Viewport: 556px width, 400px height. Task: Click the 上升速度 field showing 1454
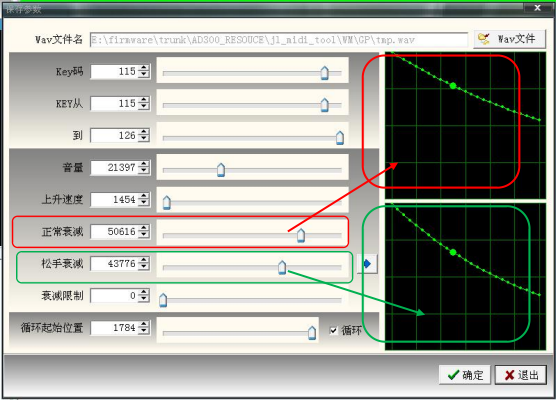pyautogui.click(x=114, y=200)
